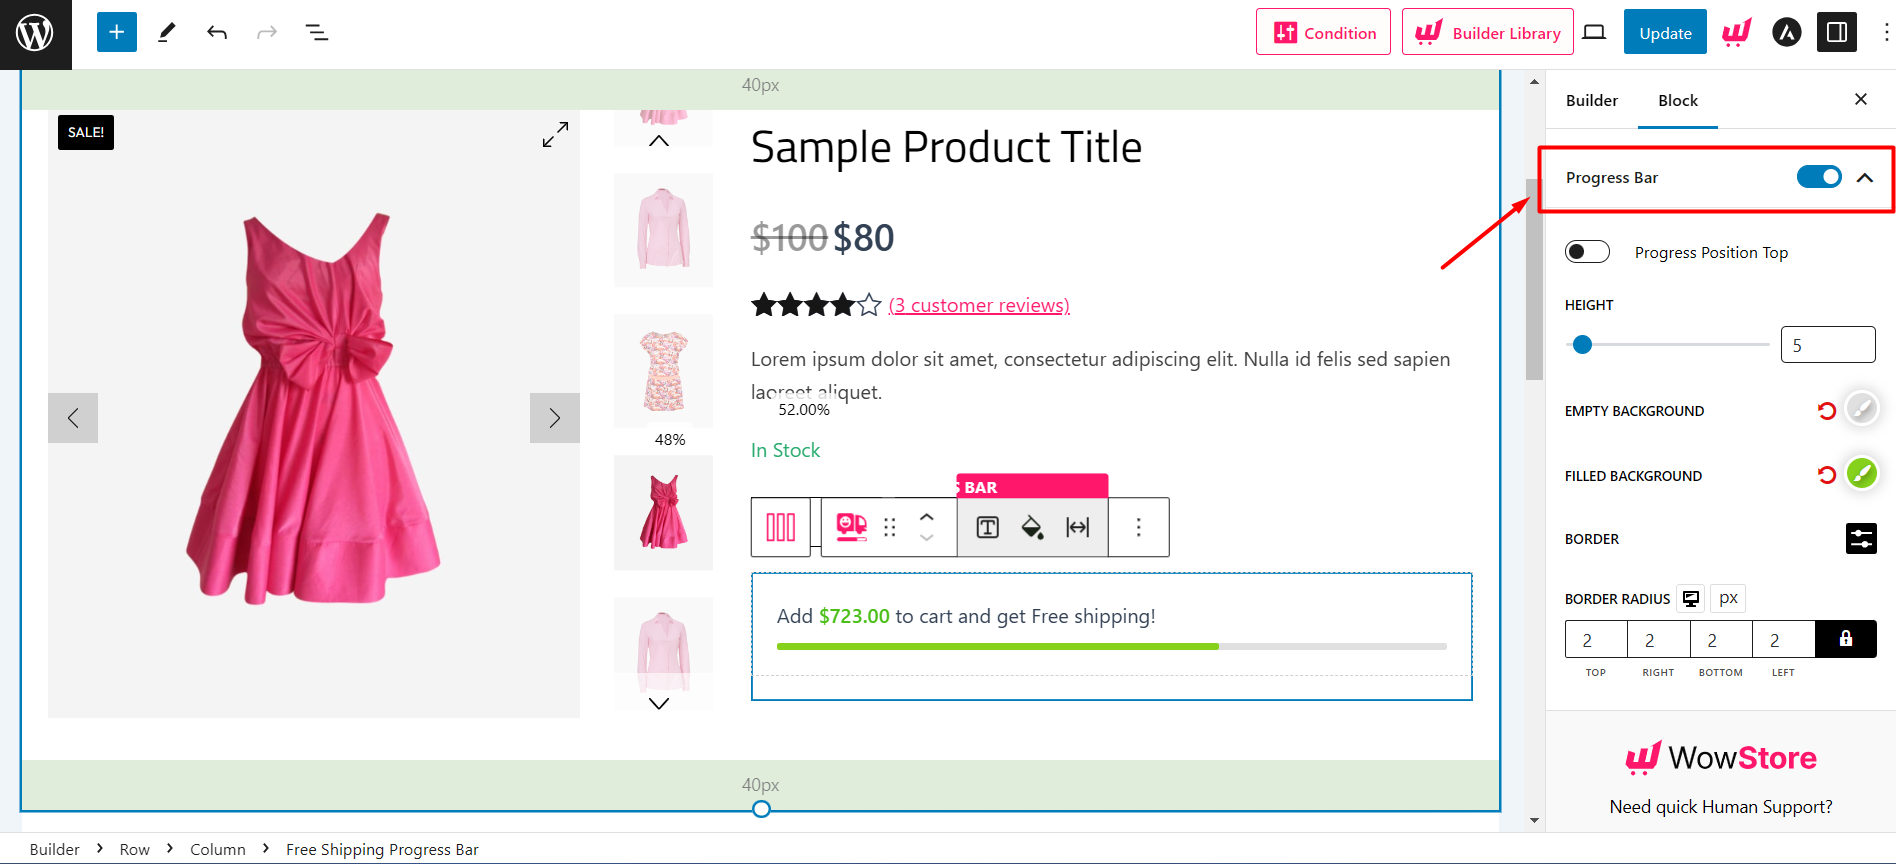Open the WowStore icon in top bar
The image size is (1896, 864).
(x=1737, y=33)
